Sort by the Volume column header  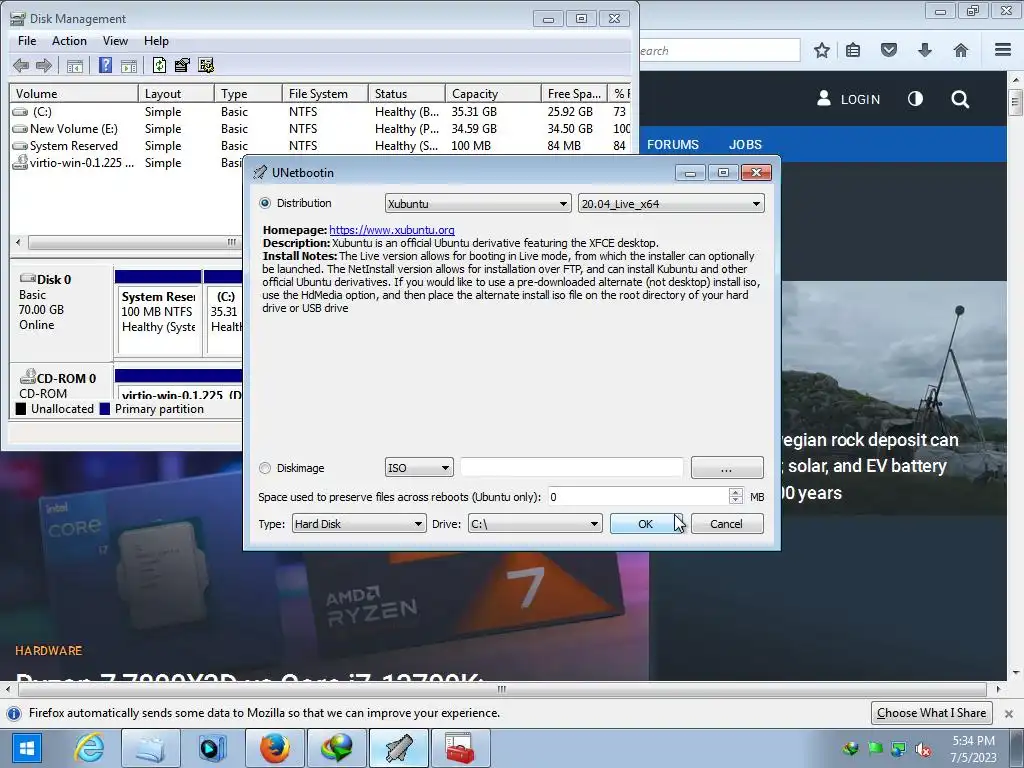(x=74, y=93)
